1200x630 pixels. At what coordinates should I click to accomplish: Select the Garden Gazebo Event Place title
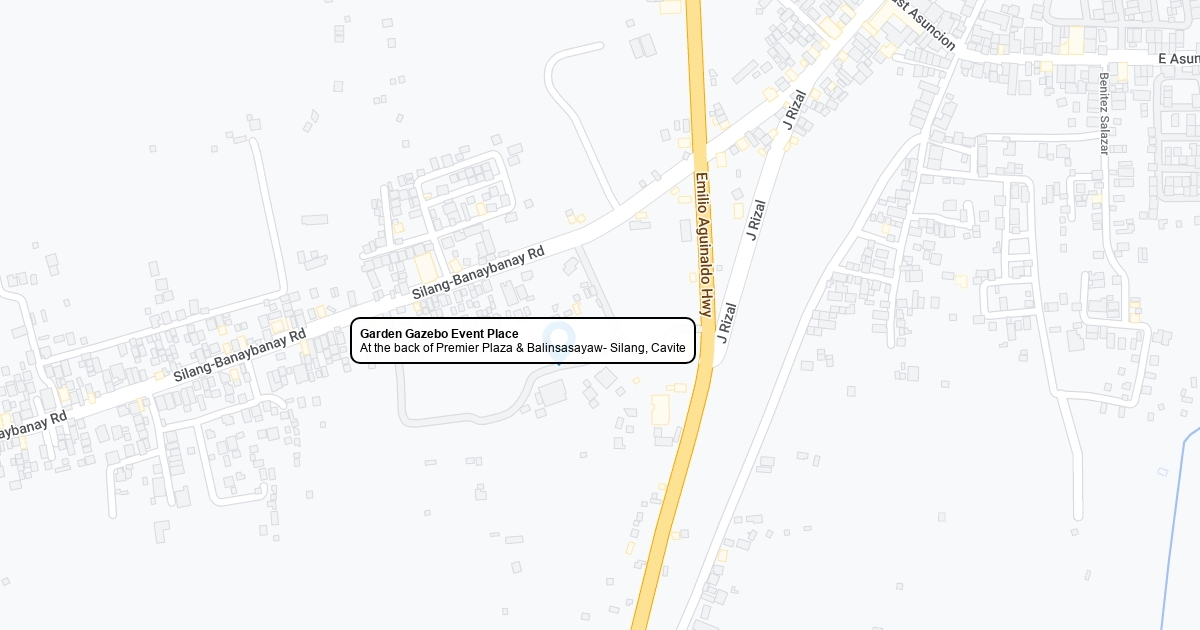point(439,333)
